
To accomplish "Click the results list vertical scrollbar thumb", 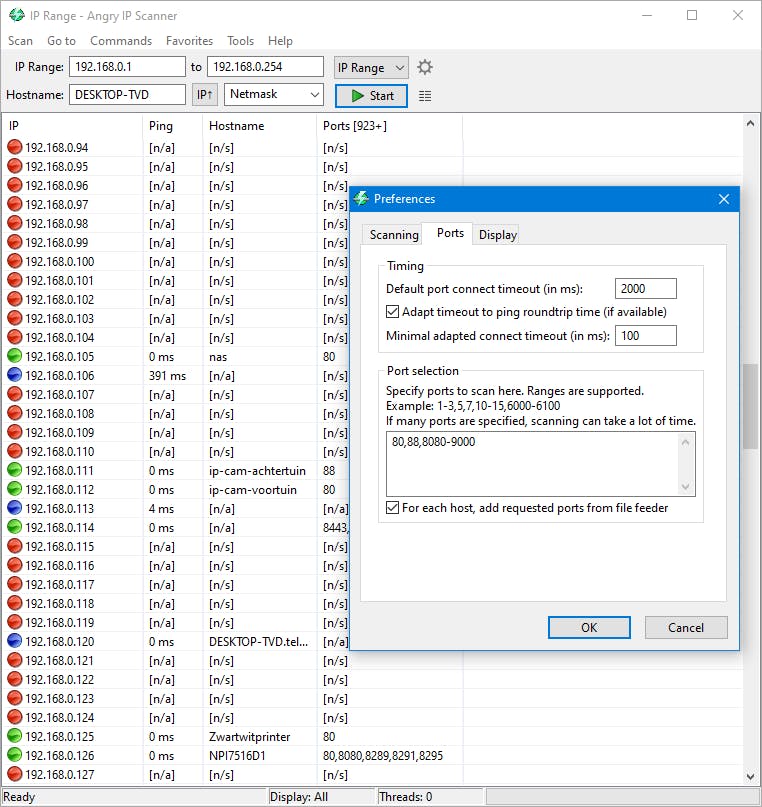I will [x=750, y=406].
